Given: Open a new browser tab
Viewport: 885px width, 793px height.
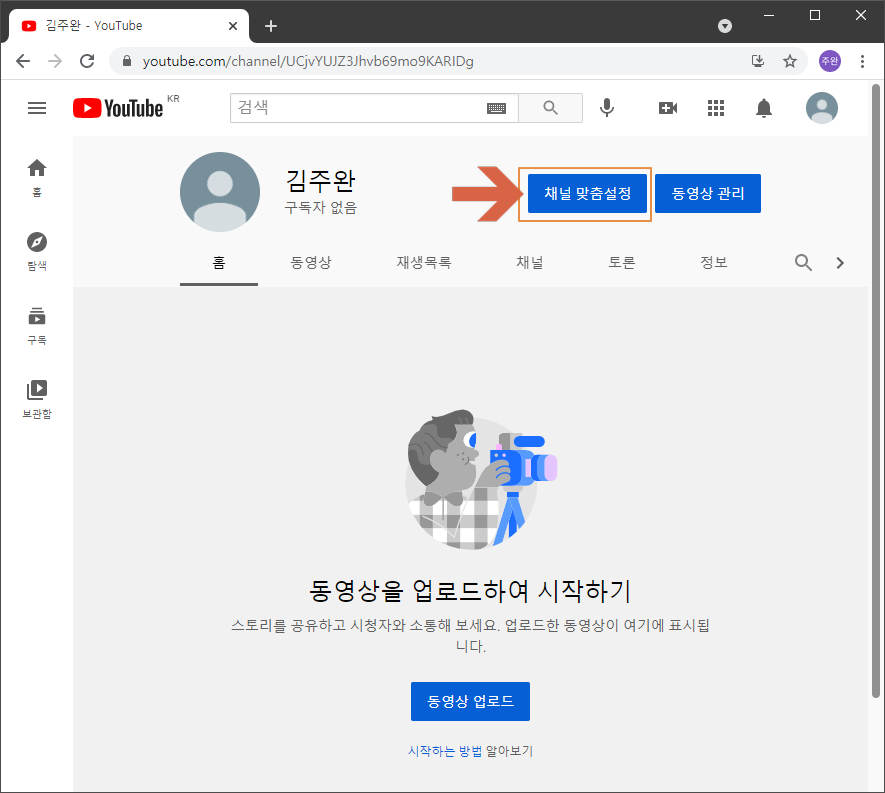Looking at the screenshot, I should 271,26.
